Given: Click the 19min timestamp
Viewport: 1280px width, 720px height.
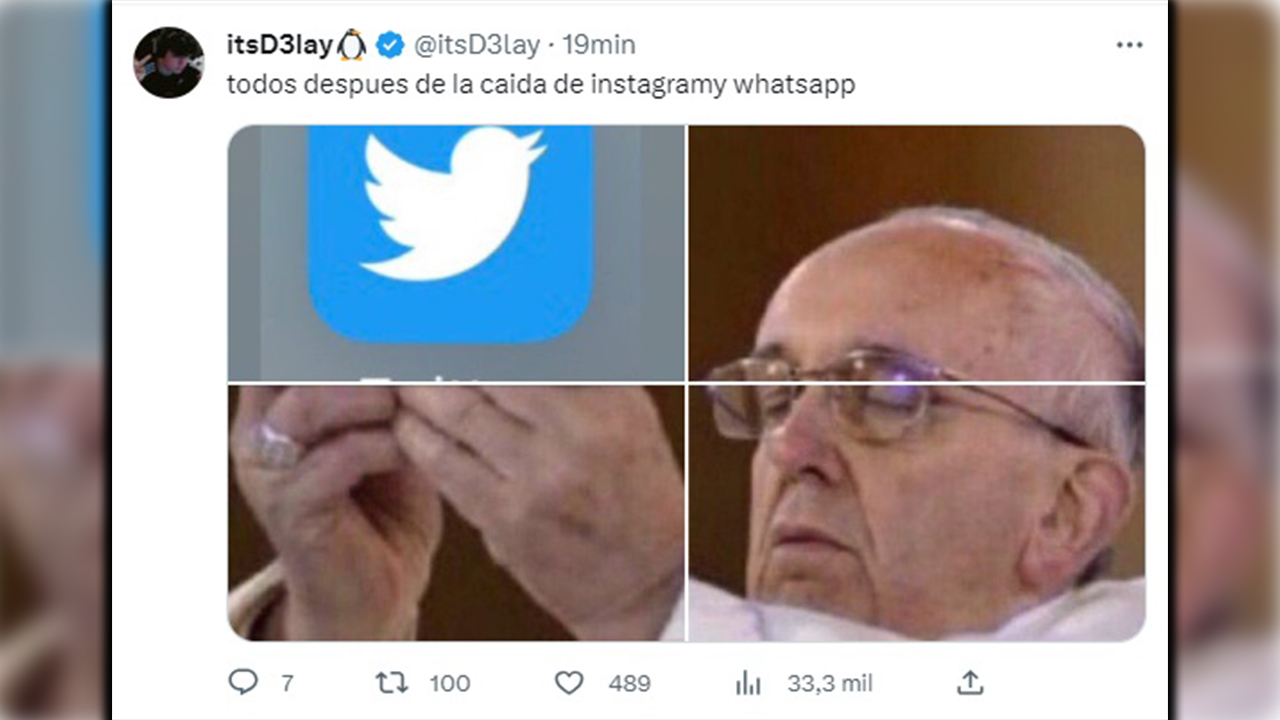Looking at the screenshot, I should click(599, 45).
